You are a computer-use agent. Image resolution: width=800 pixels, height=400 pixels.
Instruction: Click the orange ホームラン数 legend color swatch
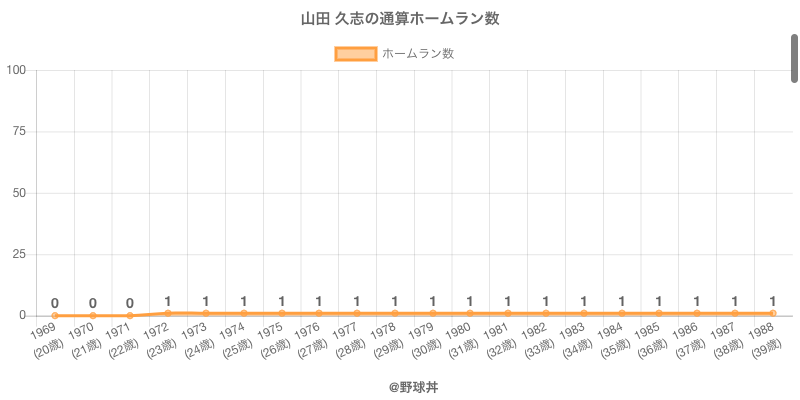[355, 54]
